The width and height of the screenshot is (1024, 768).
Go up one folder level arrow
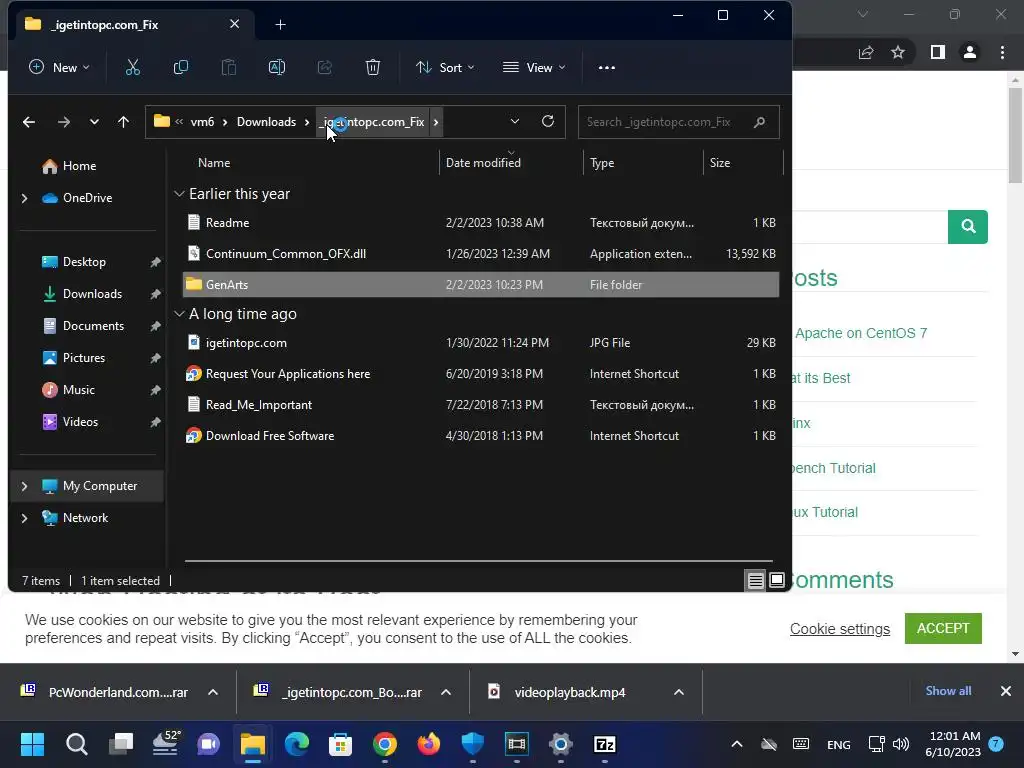123,122
